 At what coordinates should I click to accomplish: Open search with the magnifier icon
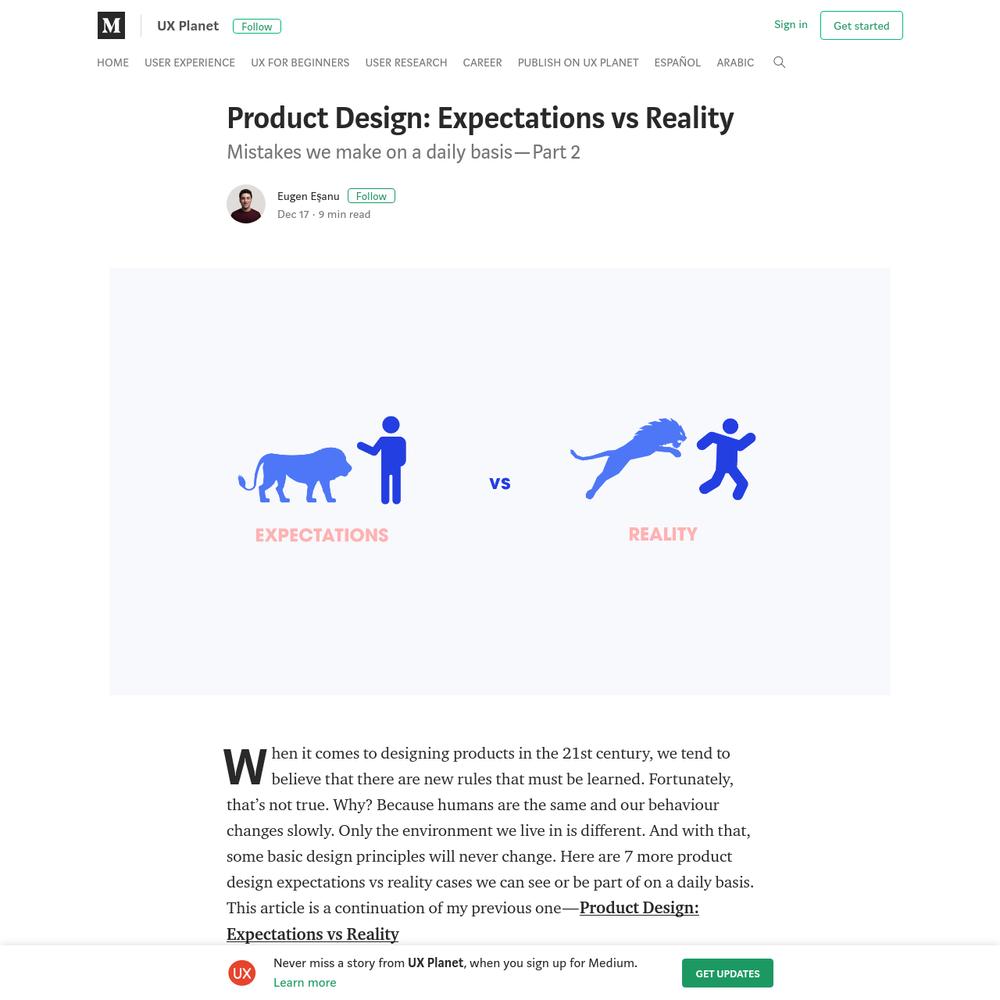click(779, 62)
